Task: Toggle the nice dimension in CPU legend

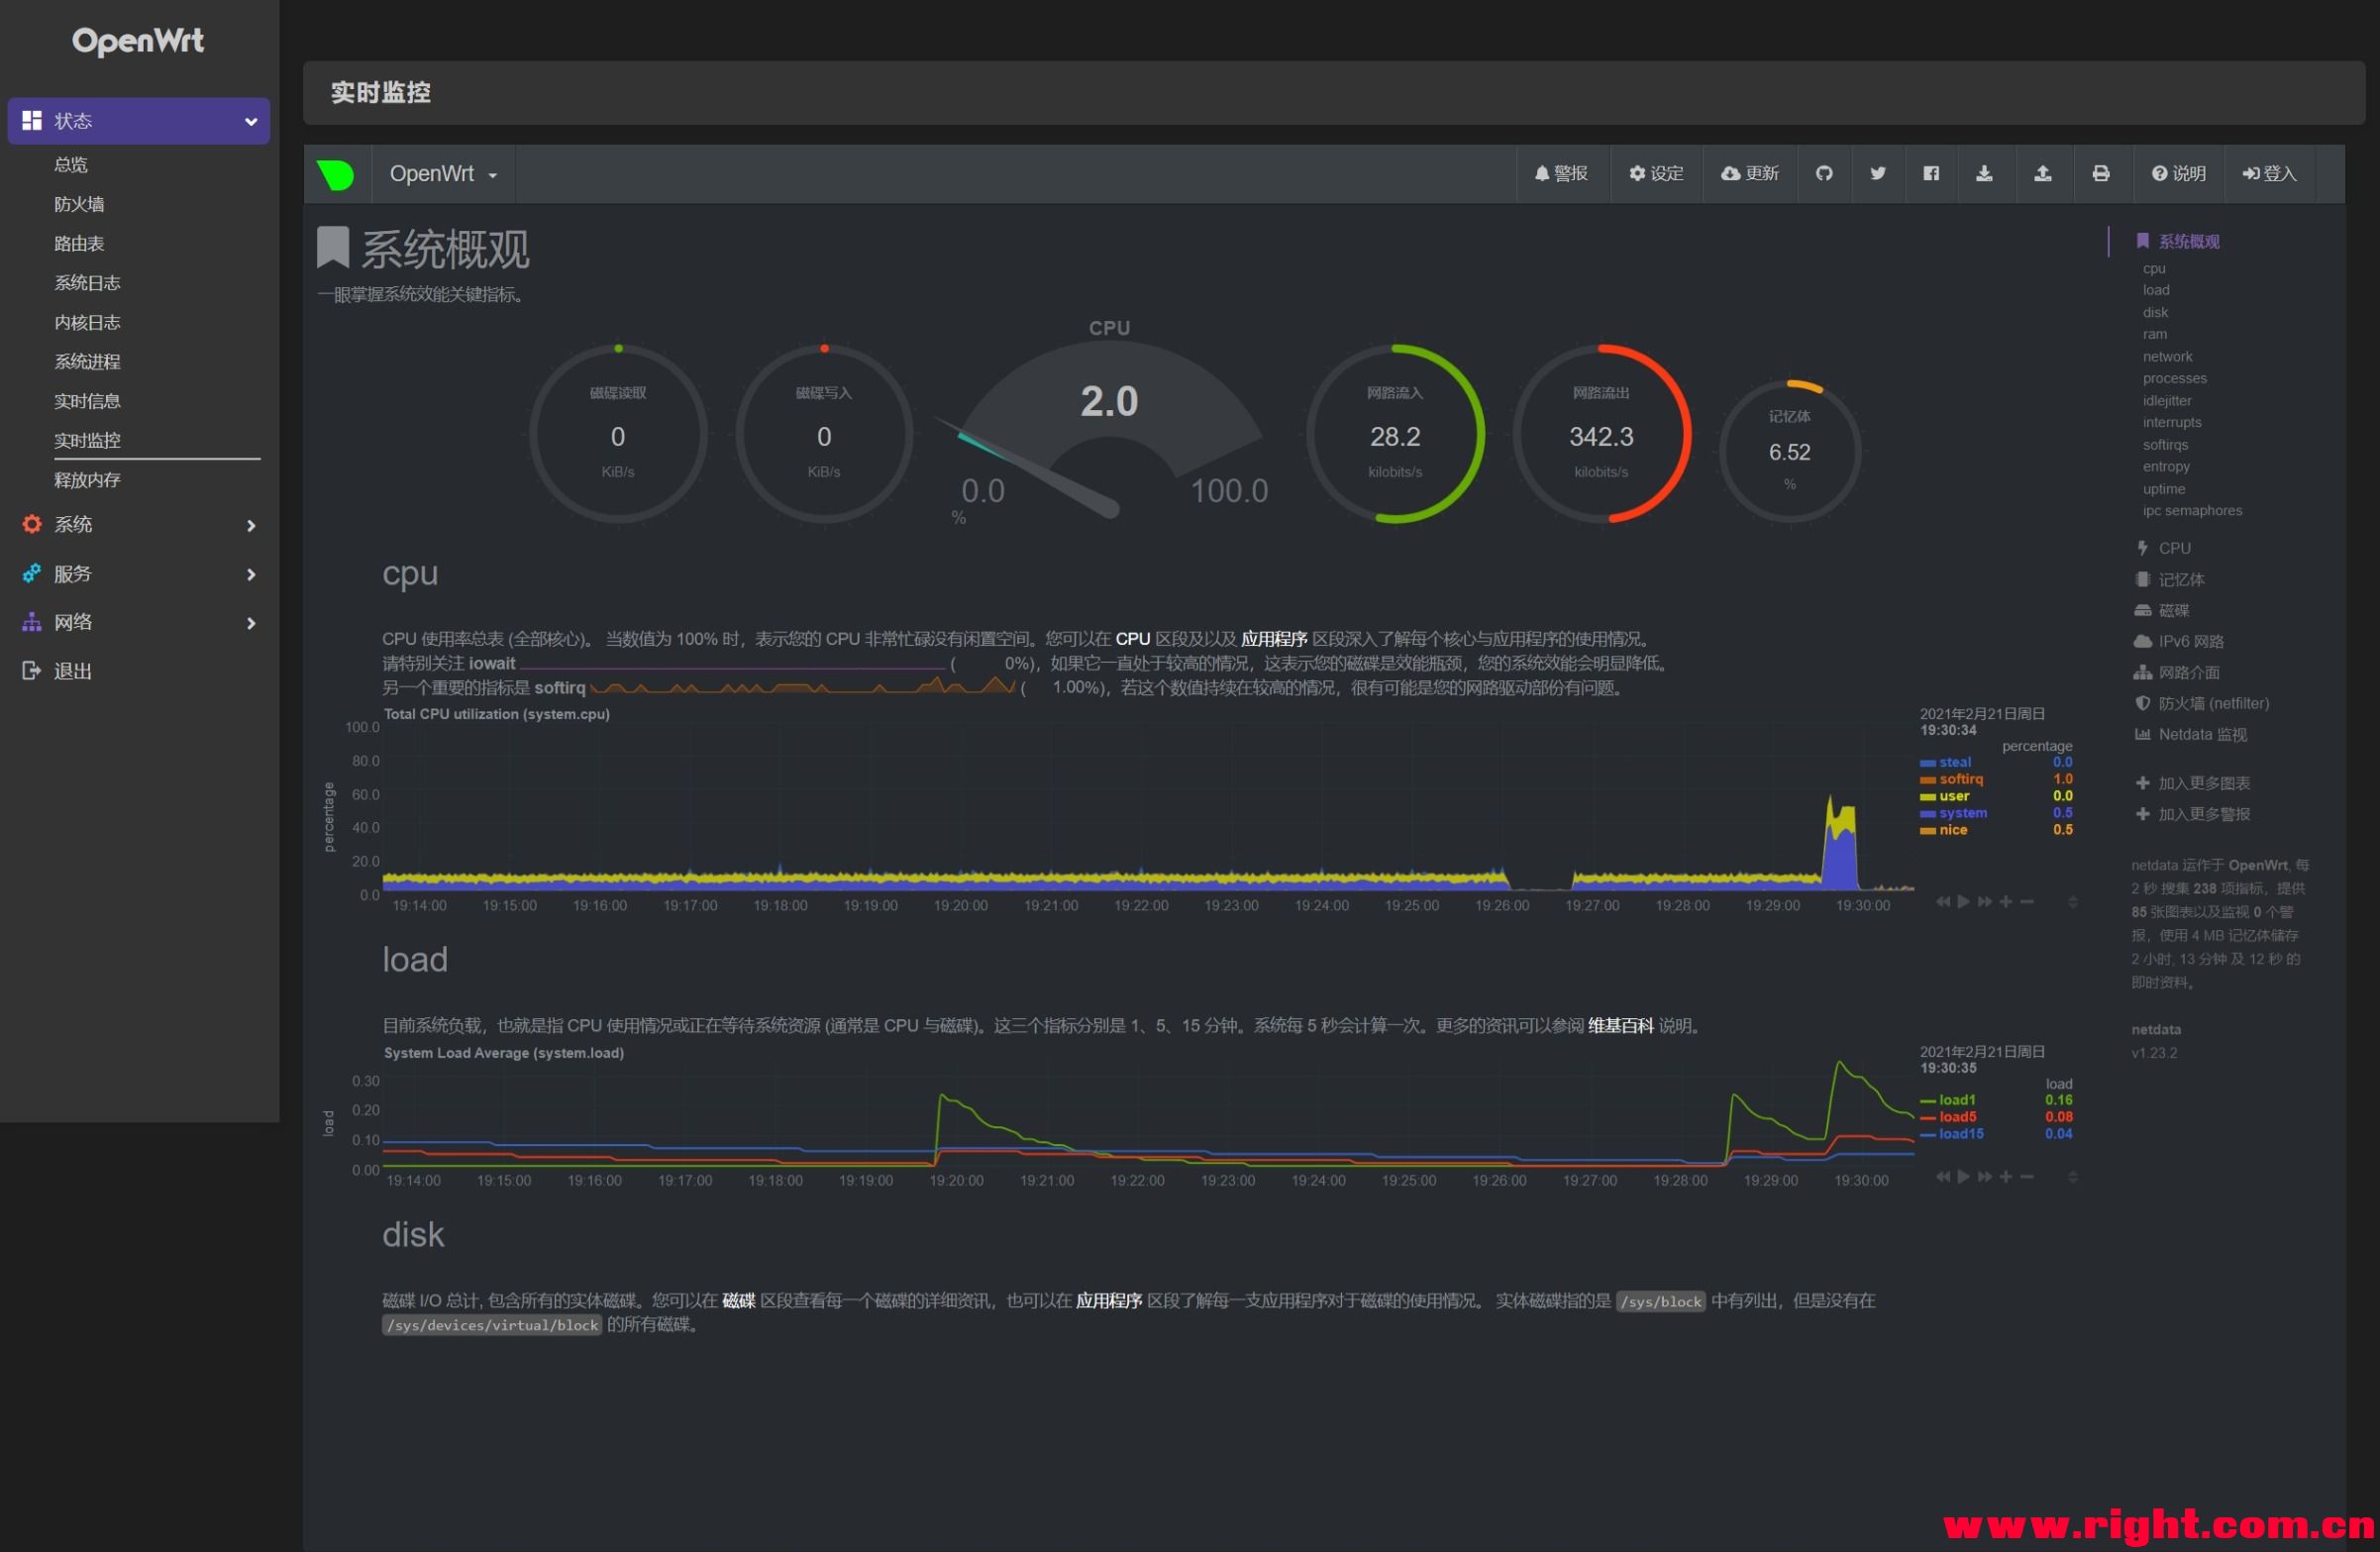Action: click(1952, 831)
